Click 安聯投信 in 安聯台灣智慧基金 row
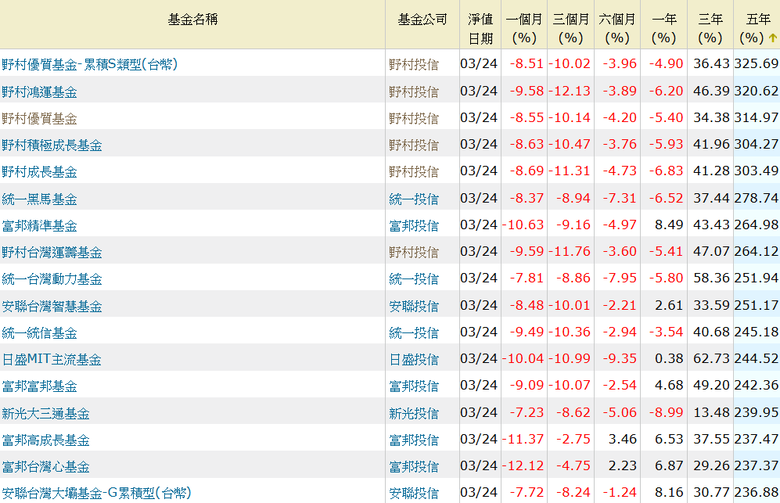780x503 pixels. [x=413, y=306]
